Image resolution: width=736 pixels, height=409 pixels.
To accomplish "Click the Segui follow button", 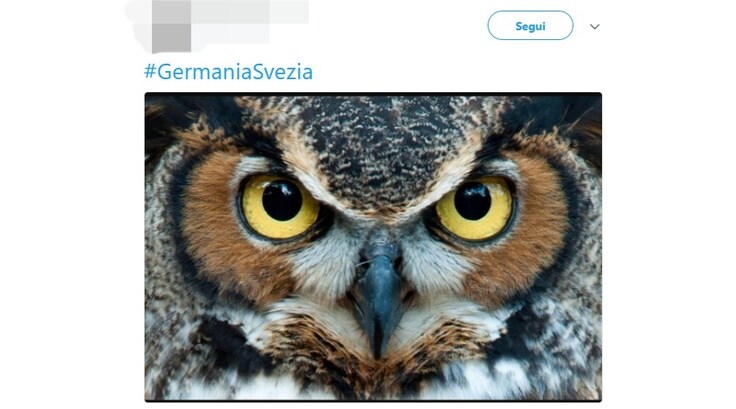I will coord(530,26).
